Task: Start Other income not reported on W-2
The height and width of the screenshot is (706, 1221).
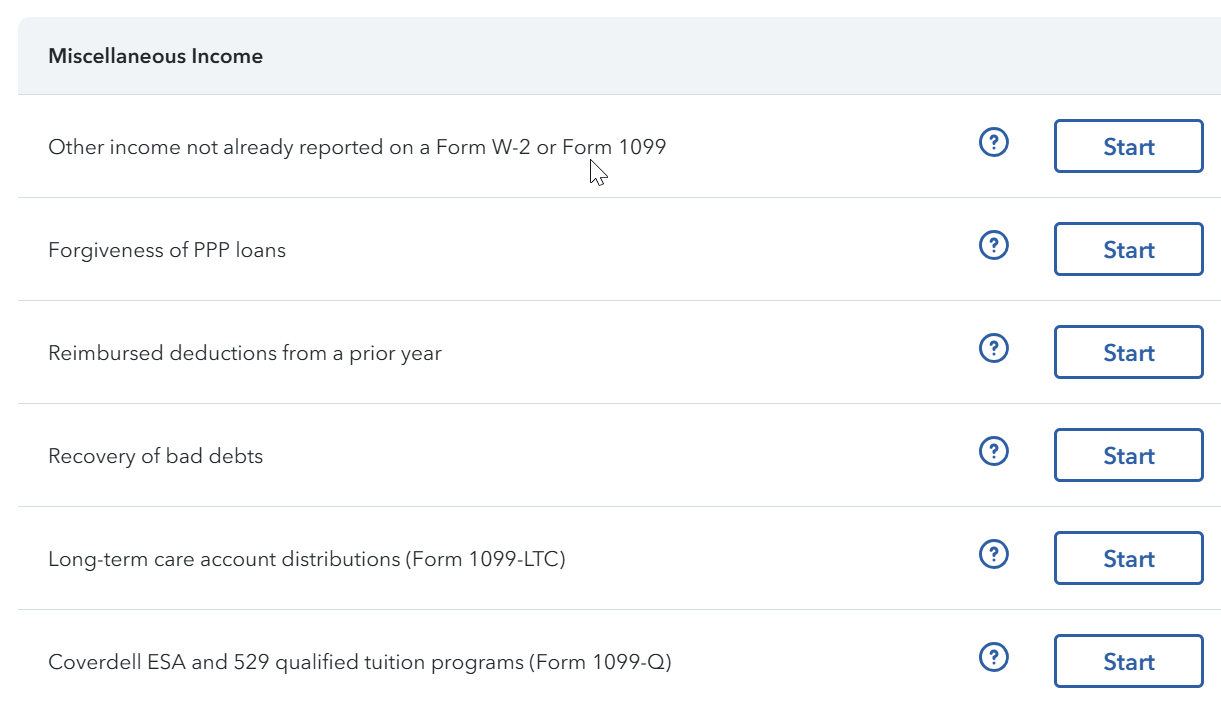Action: pos(1128,147)
